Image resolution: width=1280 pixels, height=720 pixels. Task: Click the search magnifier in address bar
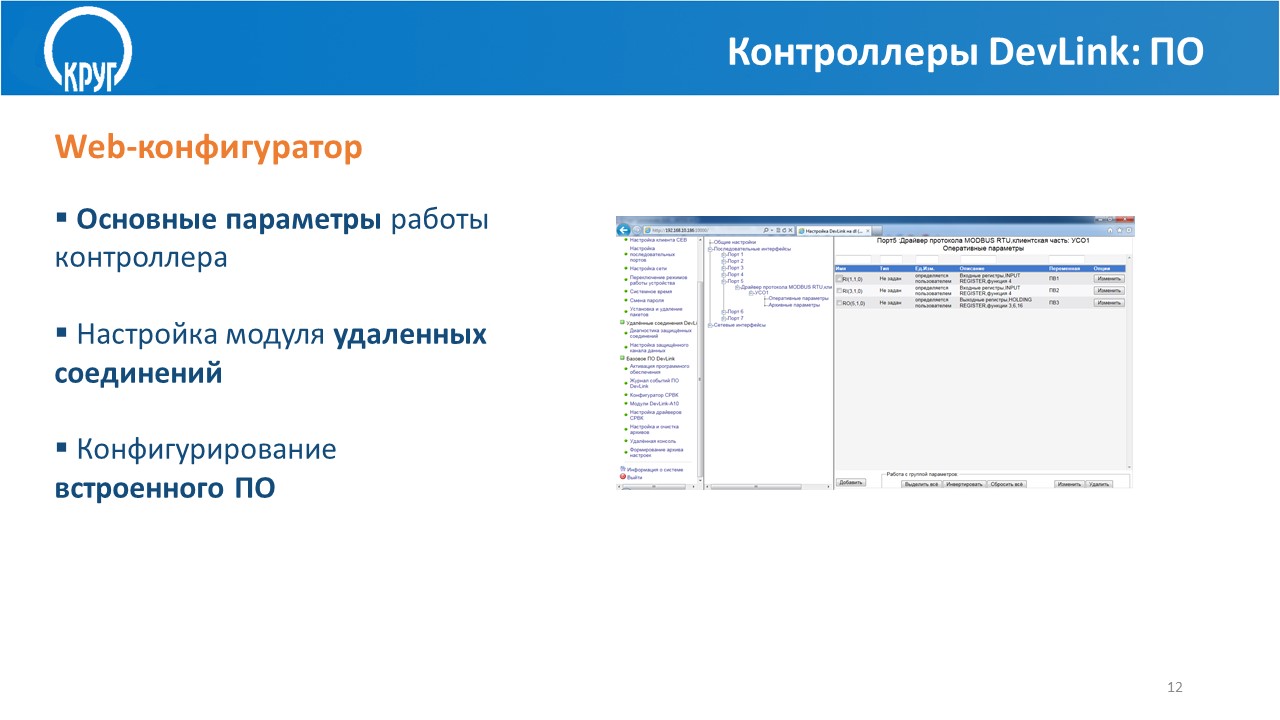[765, 231]
